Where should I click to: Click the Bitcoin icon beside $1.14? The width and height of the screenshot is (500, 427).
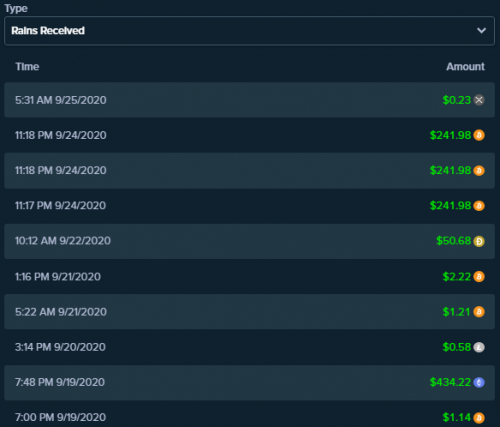[479, 418]
